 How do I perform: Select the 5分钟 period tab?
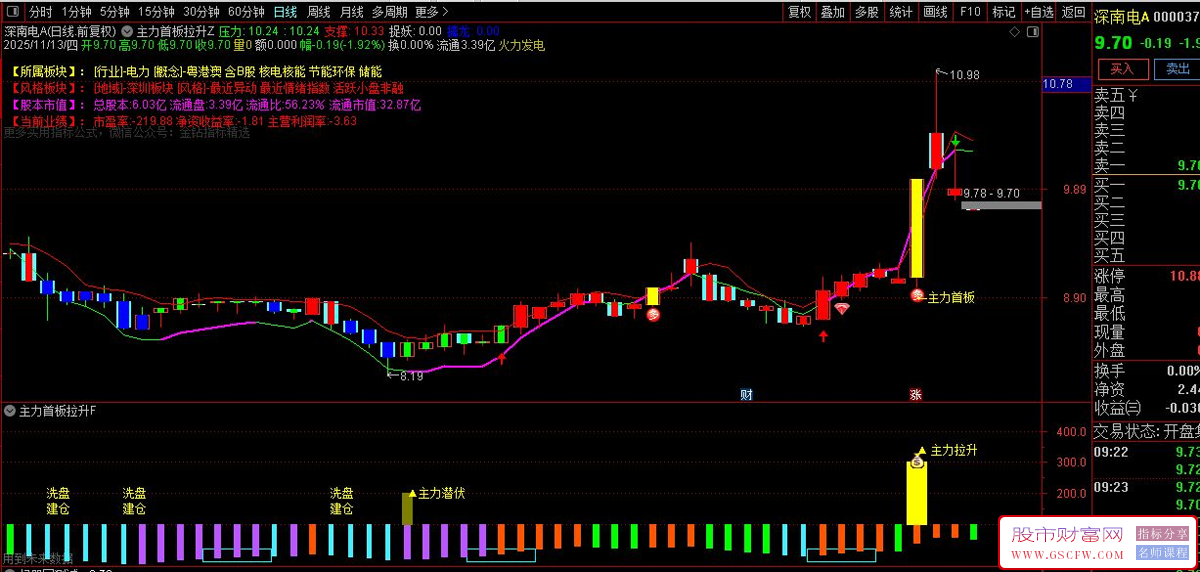coord(115,12)
